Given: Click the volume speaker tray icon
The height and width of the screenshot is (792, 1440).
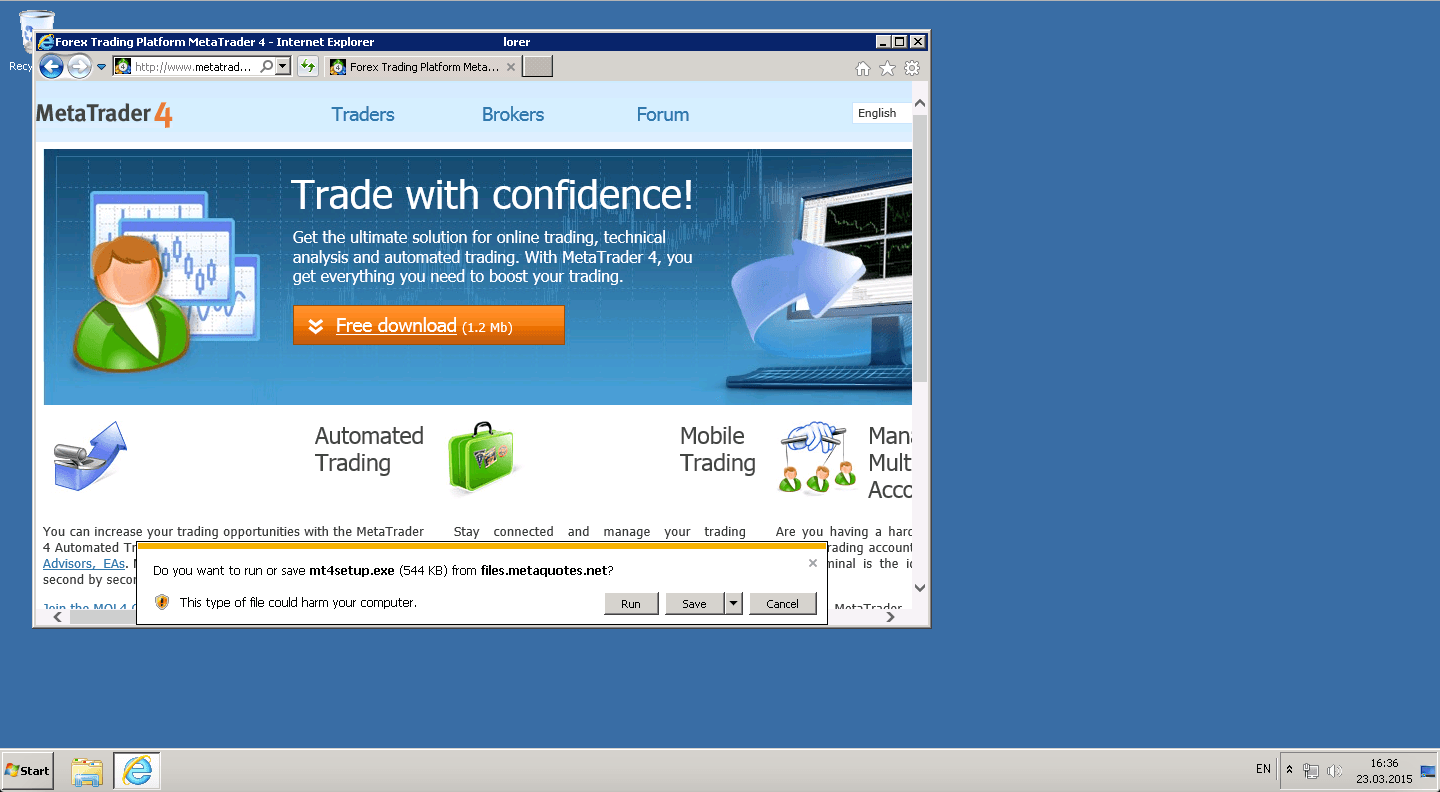Looking at the screenshot, I should tap(1335, 771).
